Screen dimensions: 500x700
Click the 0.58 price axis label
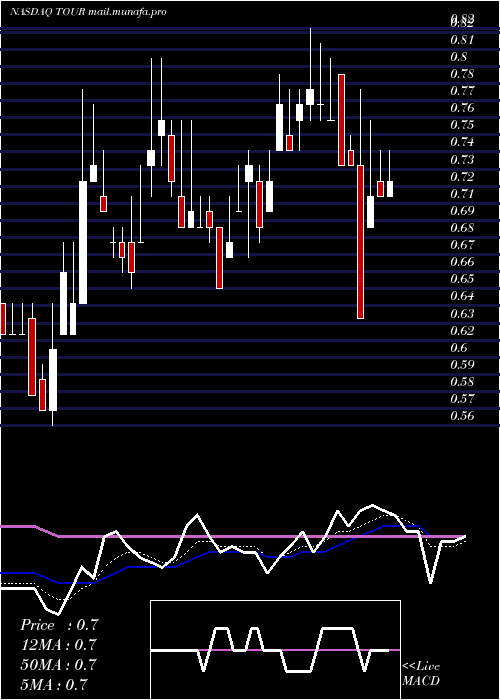(461, 382)
